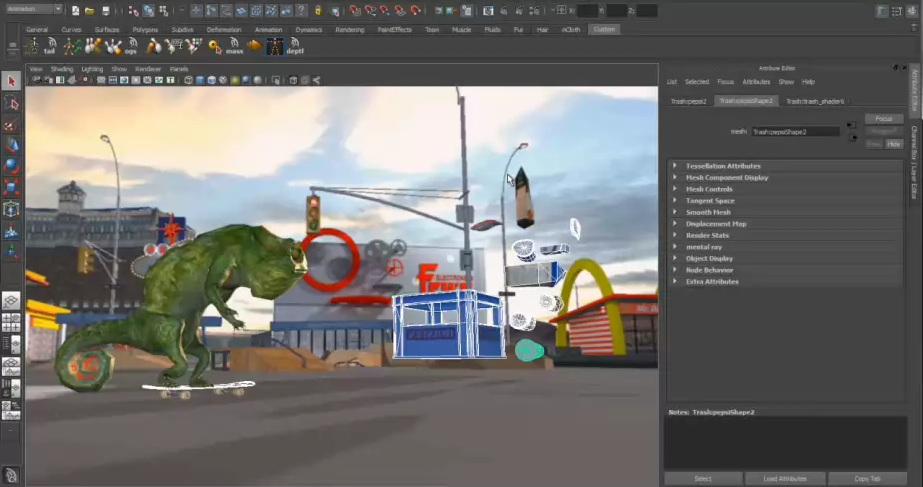This screenshot has width=923, height=487.
Task: Click the 'ogs' shelf script icon
Action: coord(131,46)
